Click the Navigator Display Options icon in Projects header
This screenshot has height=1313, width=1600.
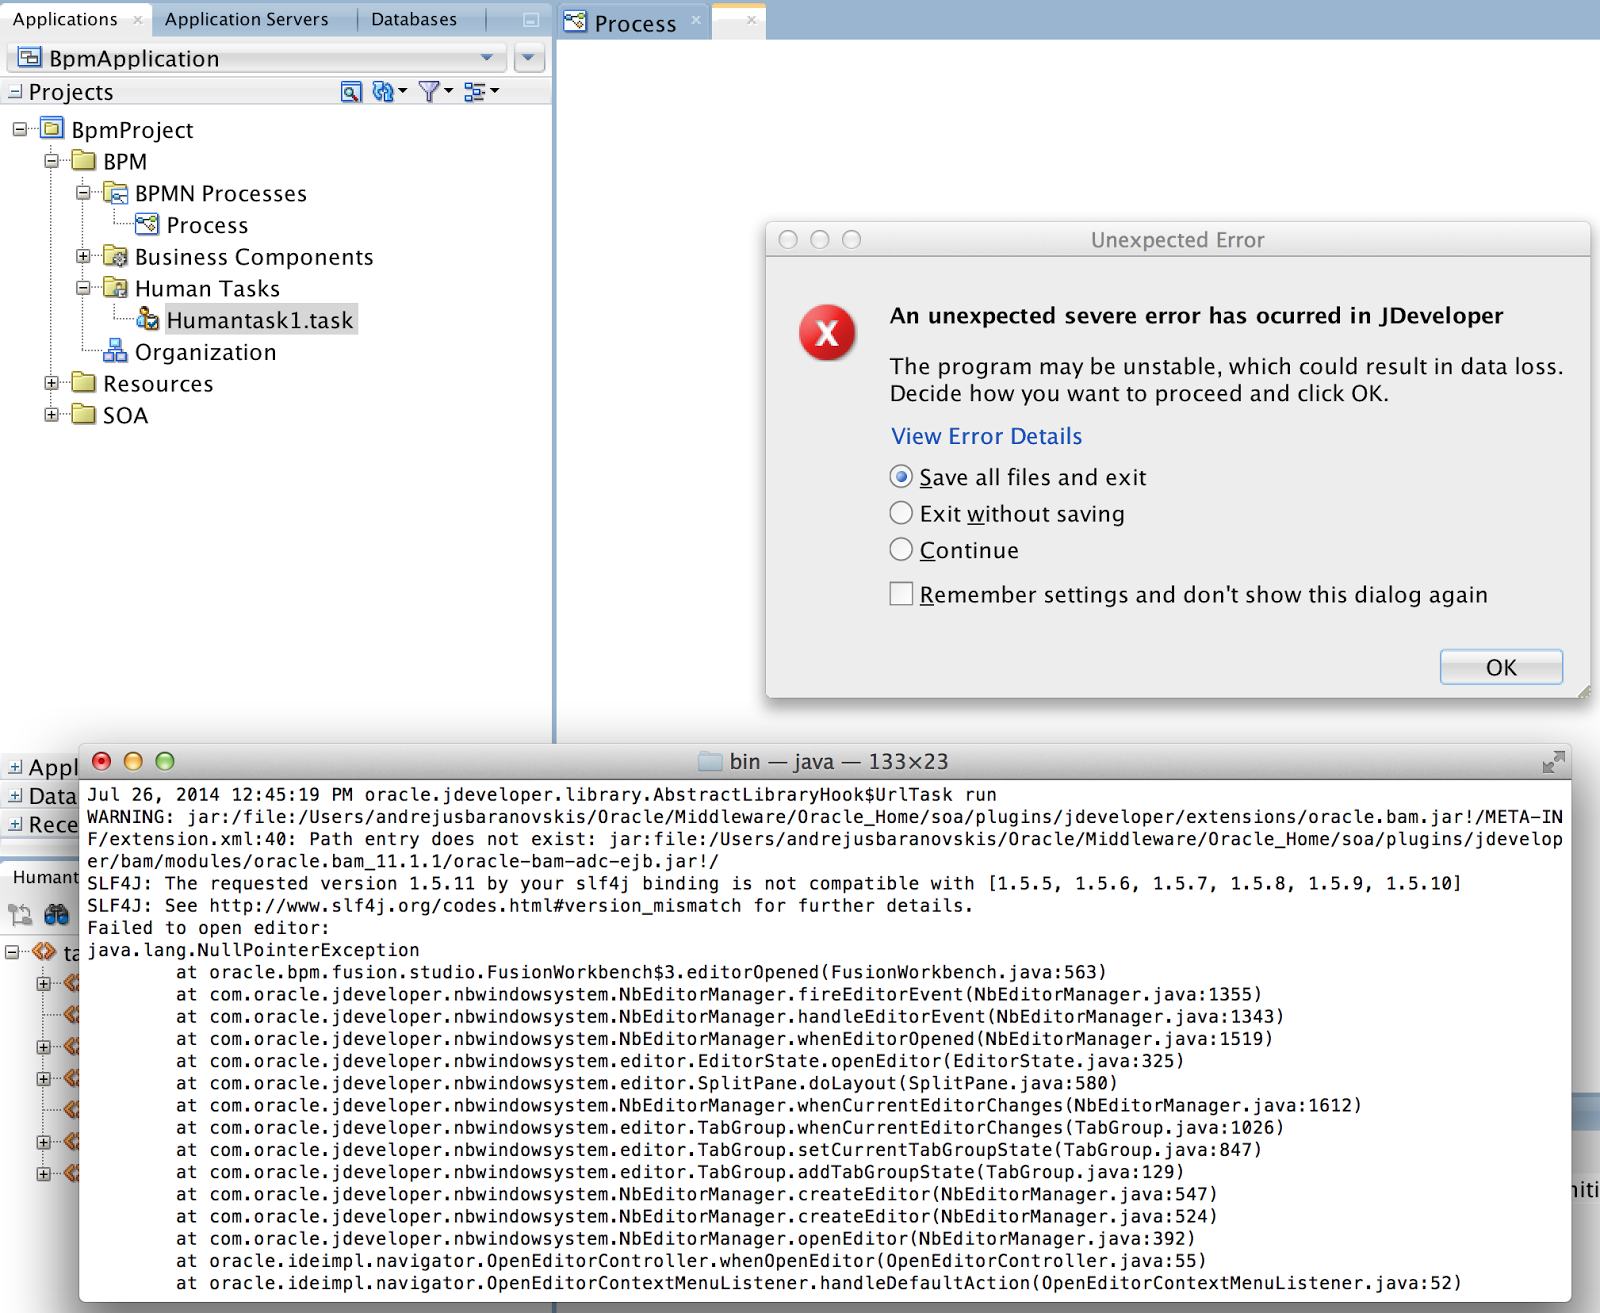[351, 92]
